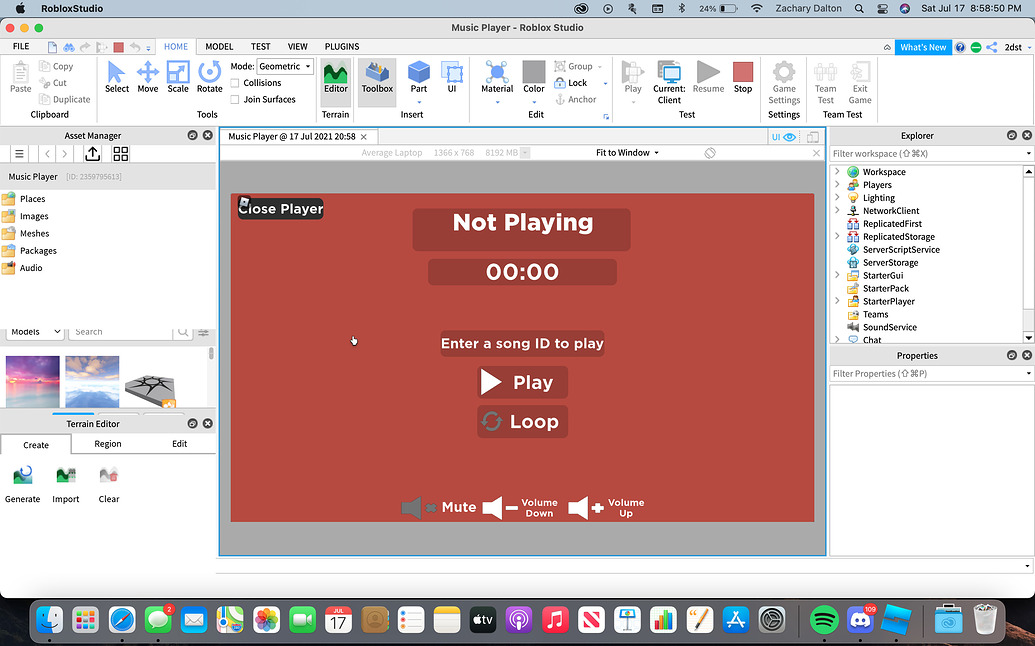Click the Lock tool in Edit group
The image size is (1035, 646).
pyautogui.click(x=571, y=82)
